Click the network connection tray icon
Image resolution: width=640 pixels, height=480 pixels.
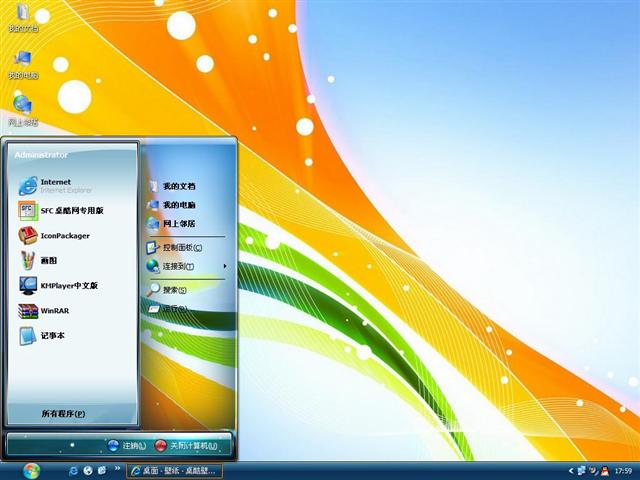(x=581, y=471)
